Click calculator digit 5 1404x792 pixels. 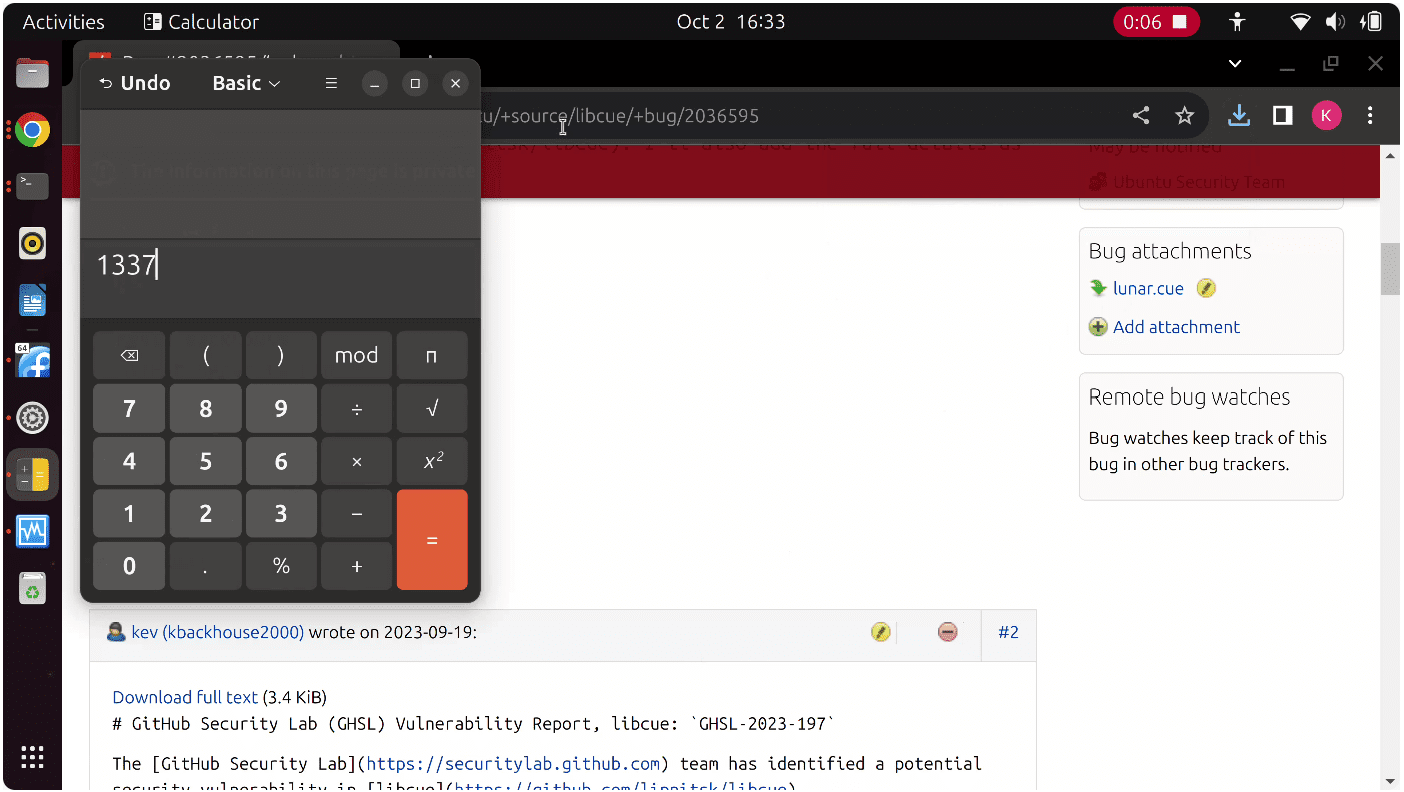click(x=205, y=461)
